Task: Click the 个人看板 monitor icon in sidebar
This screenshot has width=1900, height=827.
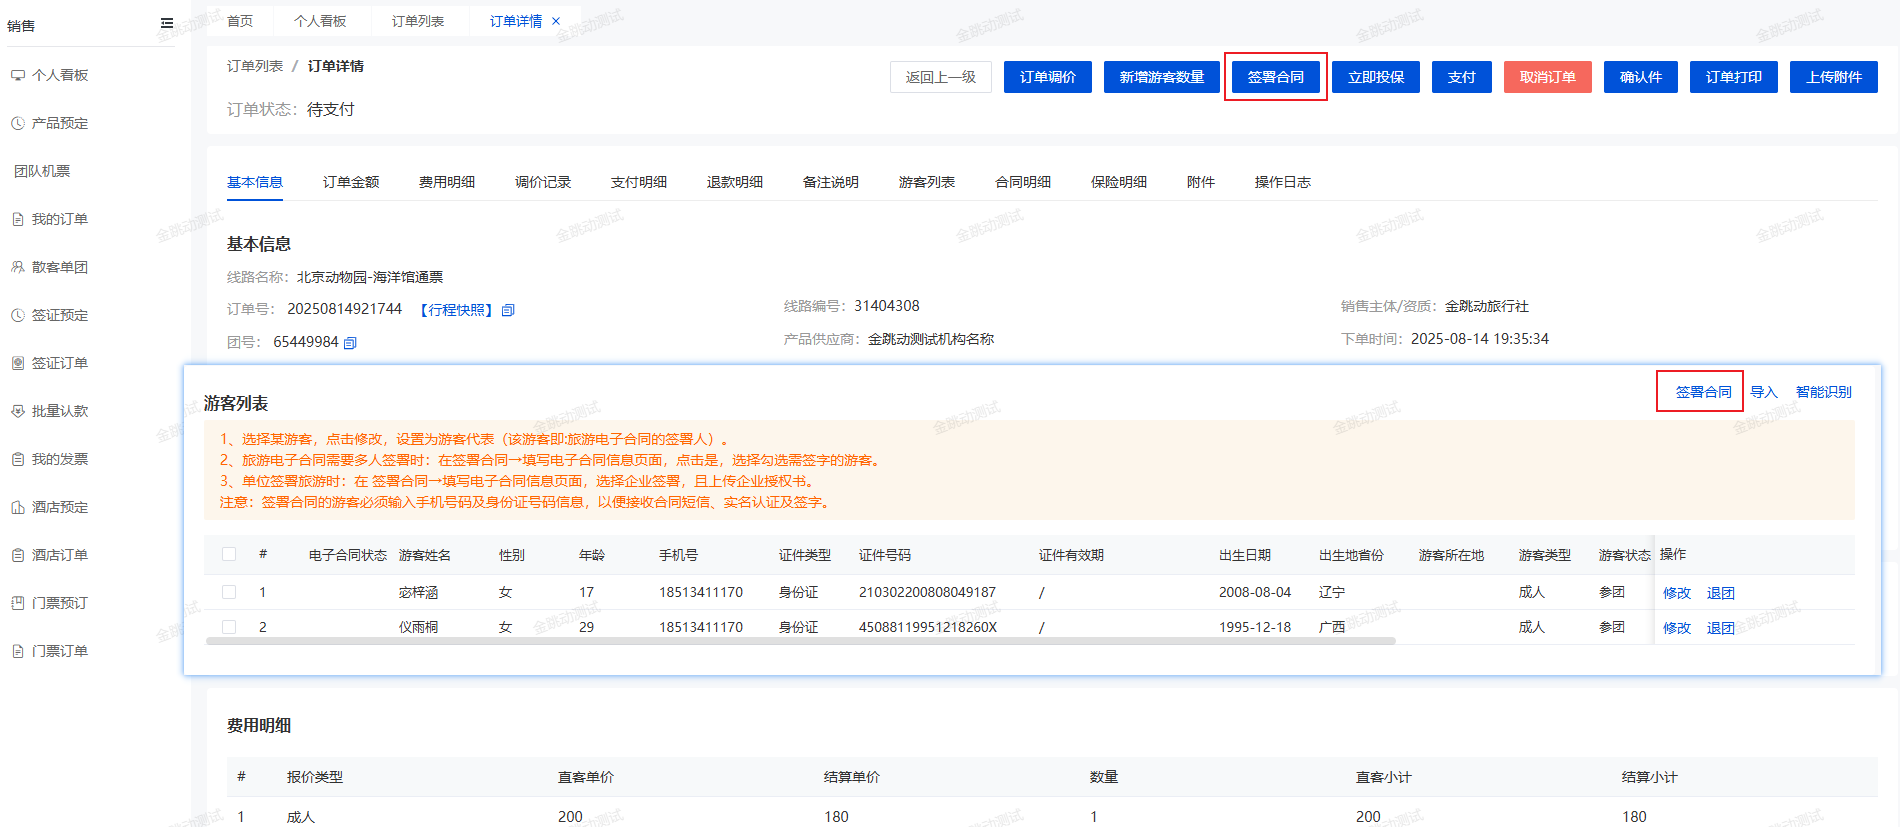Action: pyautogui.click(x=18, y=75)
